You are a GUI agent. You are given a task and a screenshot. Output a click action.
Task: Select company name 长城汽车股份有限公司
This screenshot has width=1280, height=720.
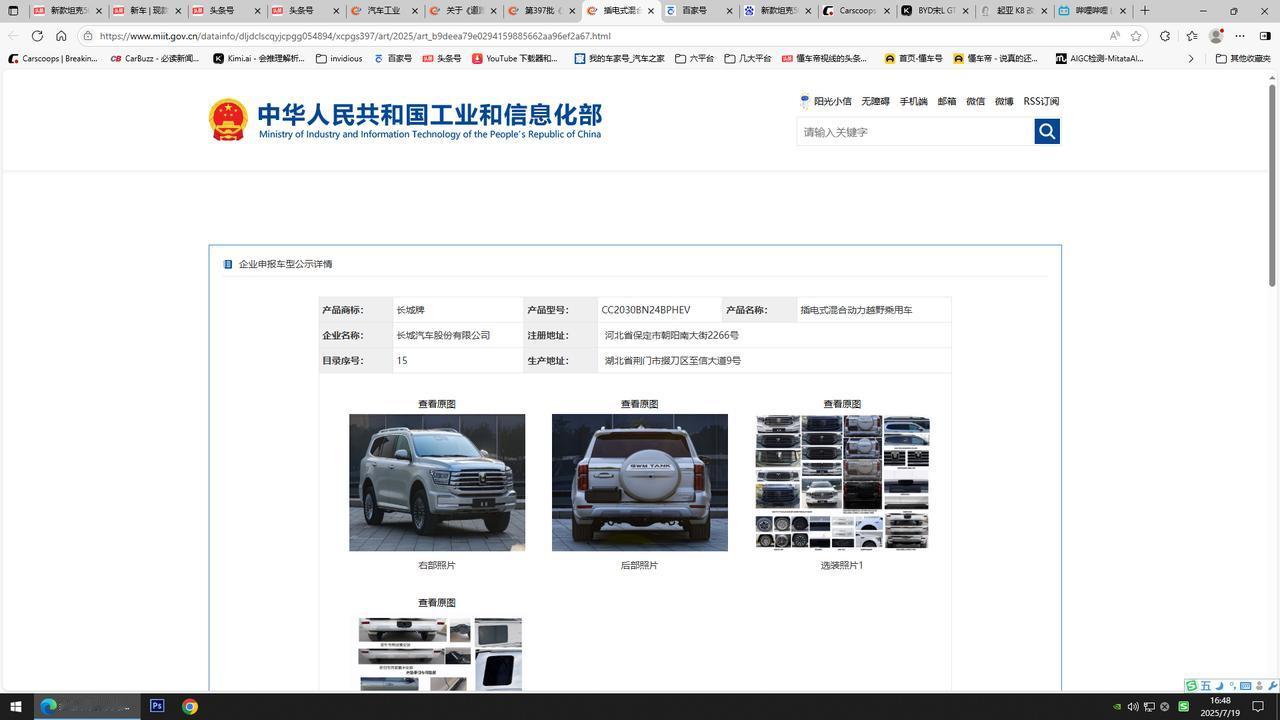point(443,335)
